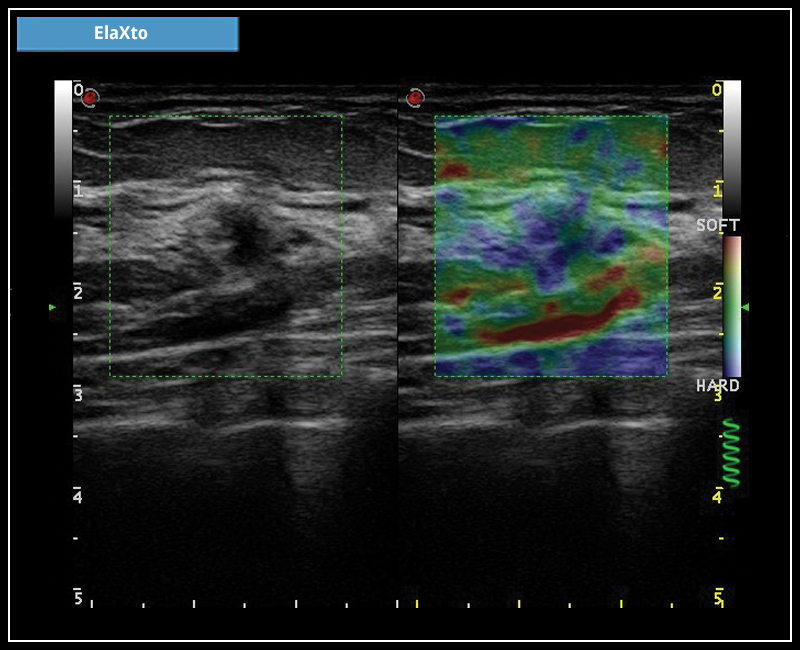Click the white depth marker 1 on left scale
Viewport: 800px width, 650px height.
[78, 192]
